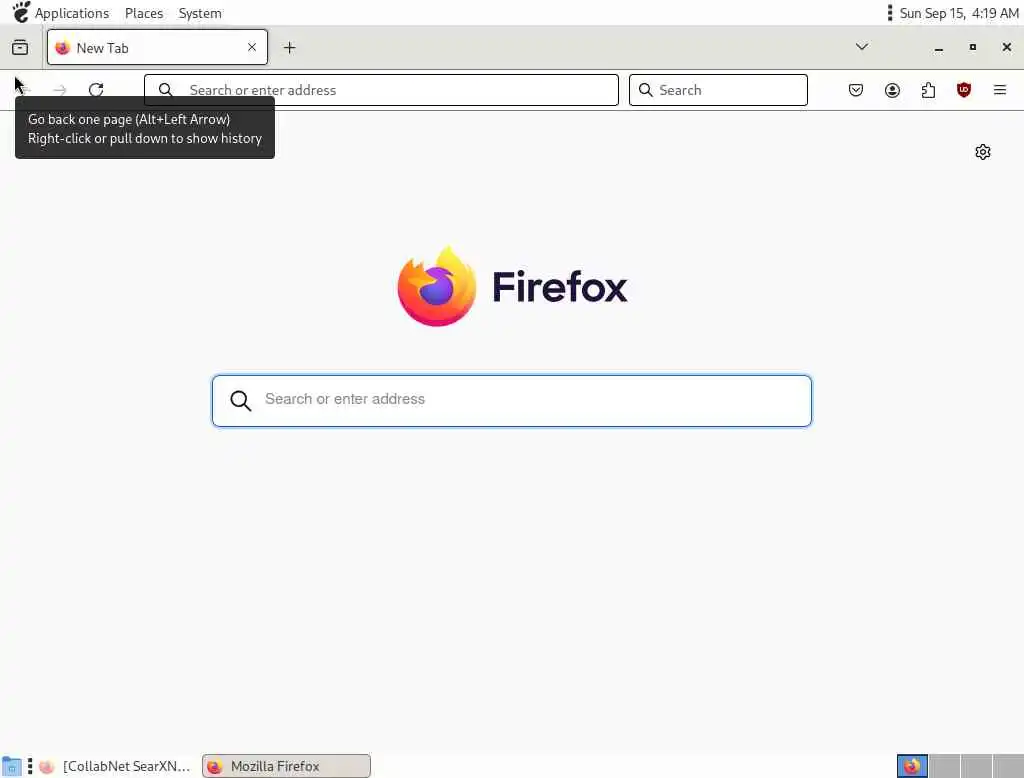1024x778 pixels.
Task: Expand the list all tabs chevron
Action: 862,47
